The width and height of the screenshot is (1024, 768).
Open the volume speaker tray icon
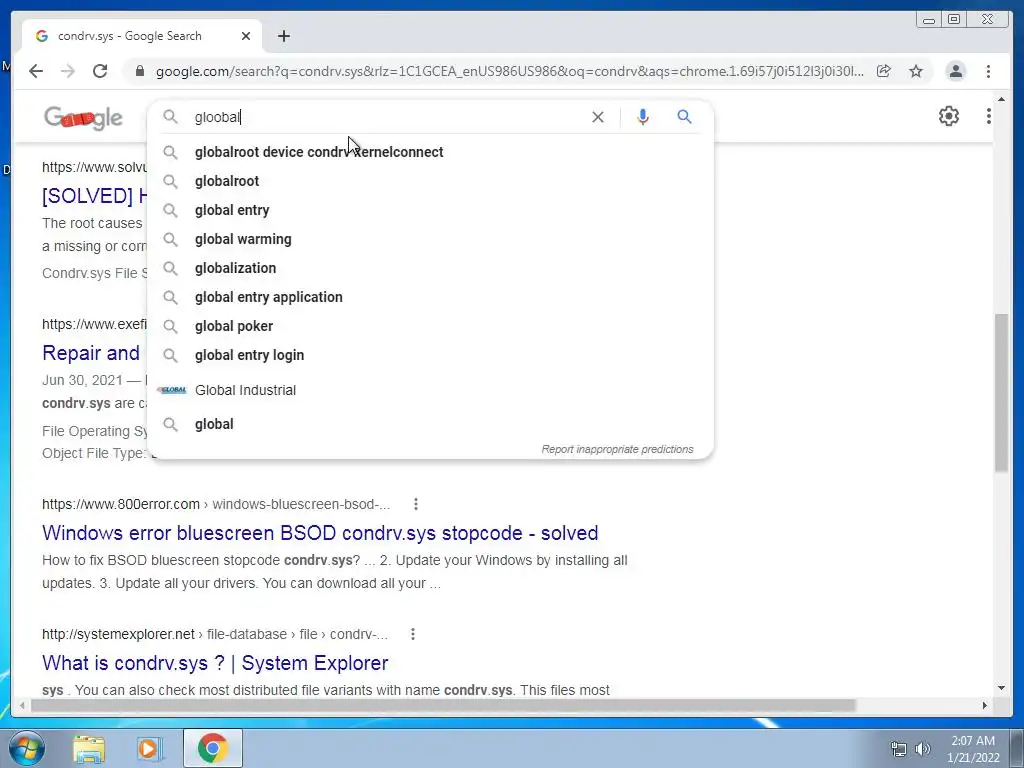click(923, 749)
